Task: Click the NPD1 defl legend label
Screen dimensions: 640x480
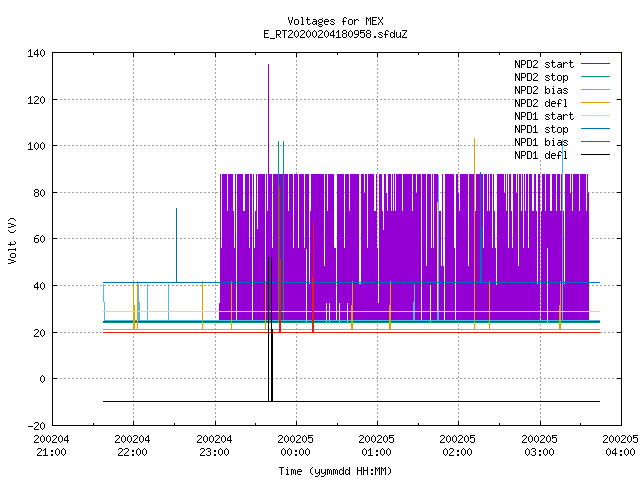Action: [541, 155]
